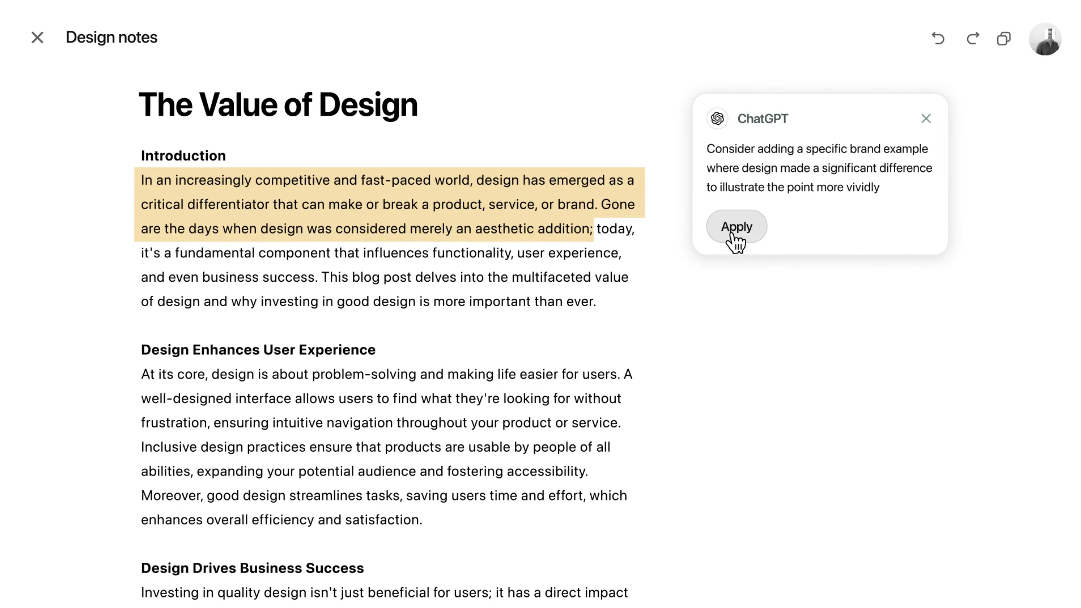Redo the last undone edit
The image size is (1081, 608).
pyautogui.click(x=973, y=38)
